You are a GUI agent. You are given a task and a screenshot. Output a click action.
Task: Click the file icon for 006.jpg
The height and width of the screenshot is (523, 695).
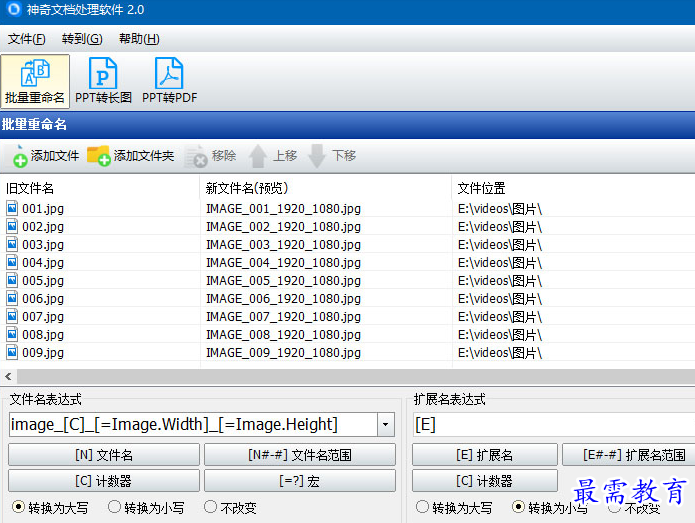[12, 298]
